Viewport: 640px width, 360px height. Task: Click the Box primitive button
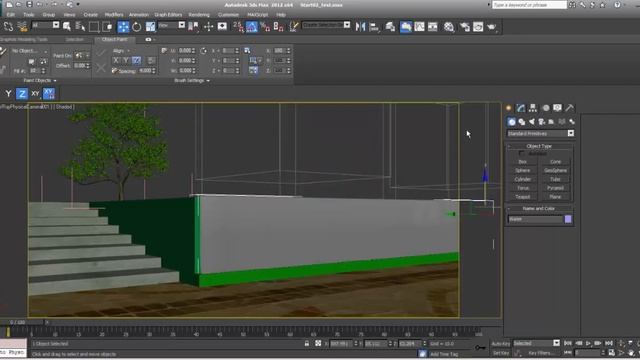click(522, 162)
